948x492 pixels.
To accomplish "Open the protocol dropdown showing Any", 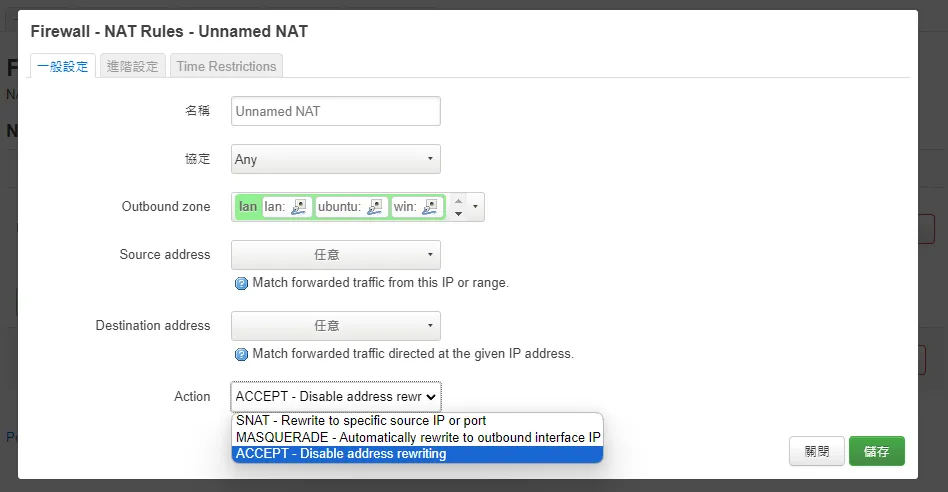I will (336, 159).
